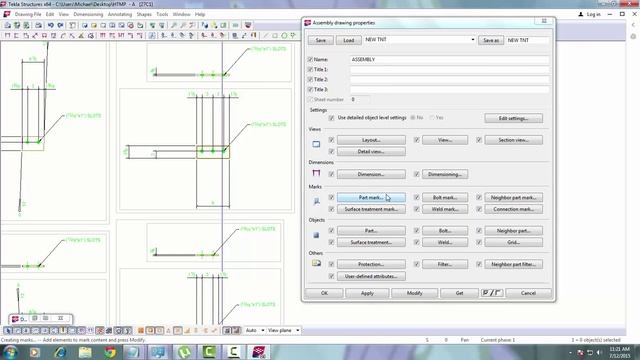Viewport: 640px width, 360px height.
Task: Click the Protection button
Action: pyautogui.click(x=371, y=264)
